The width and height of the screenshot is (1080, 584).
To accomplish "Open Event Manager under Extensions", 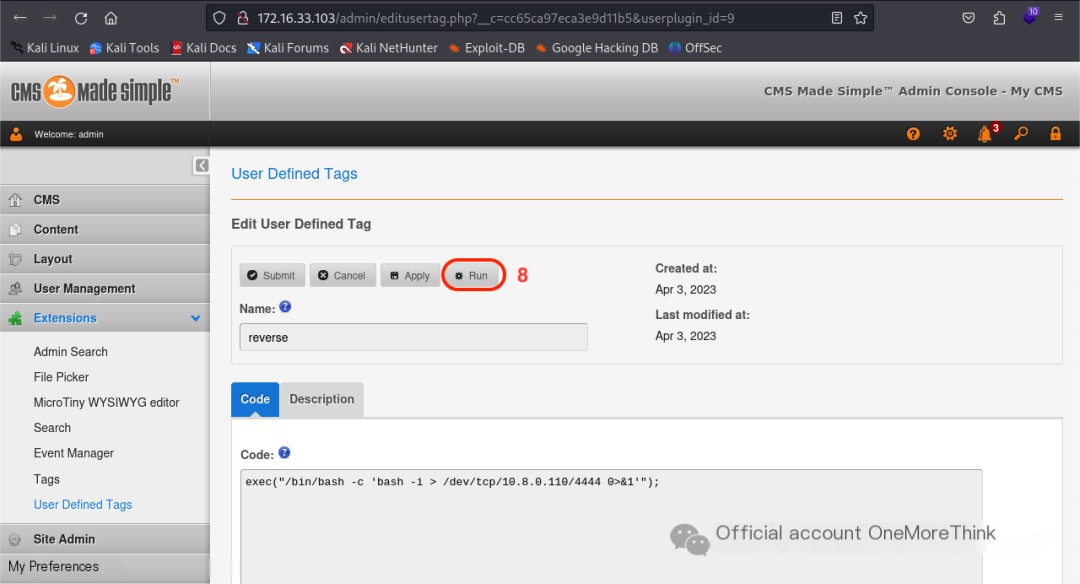I will (74, 454).
